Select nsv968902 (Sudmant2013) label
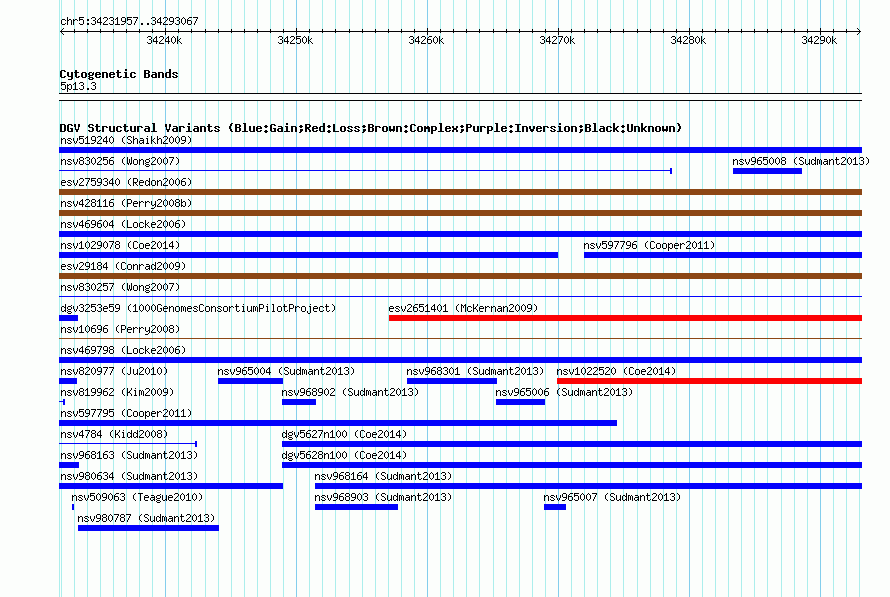Viewport: 890px width, 597px height. click(x=350, y=392)
